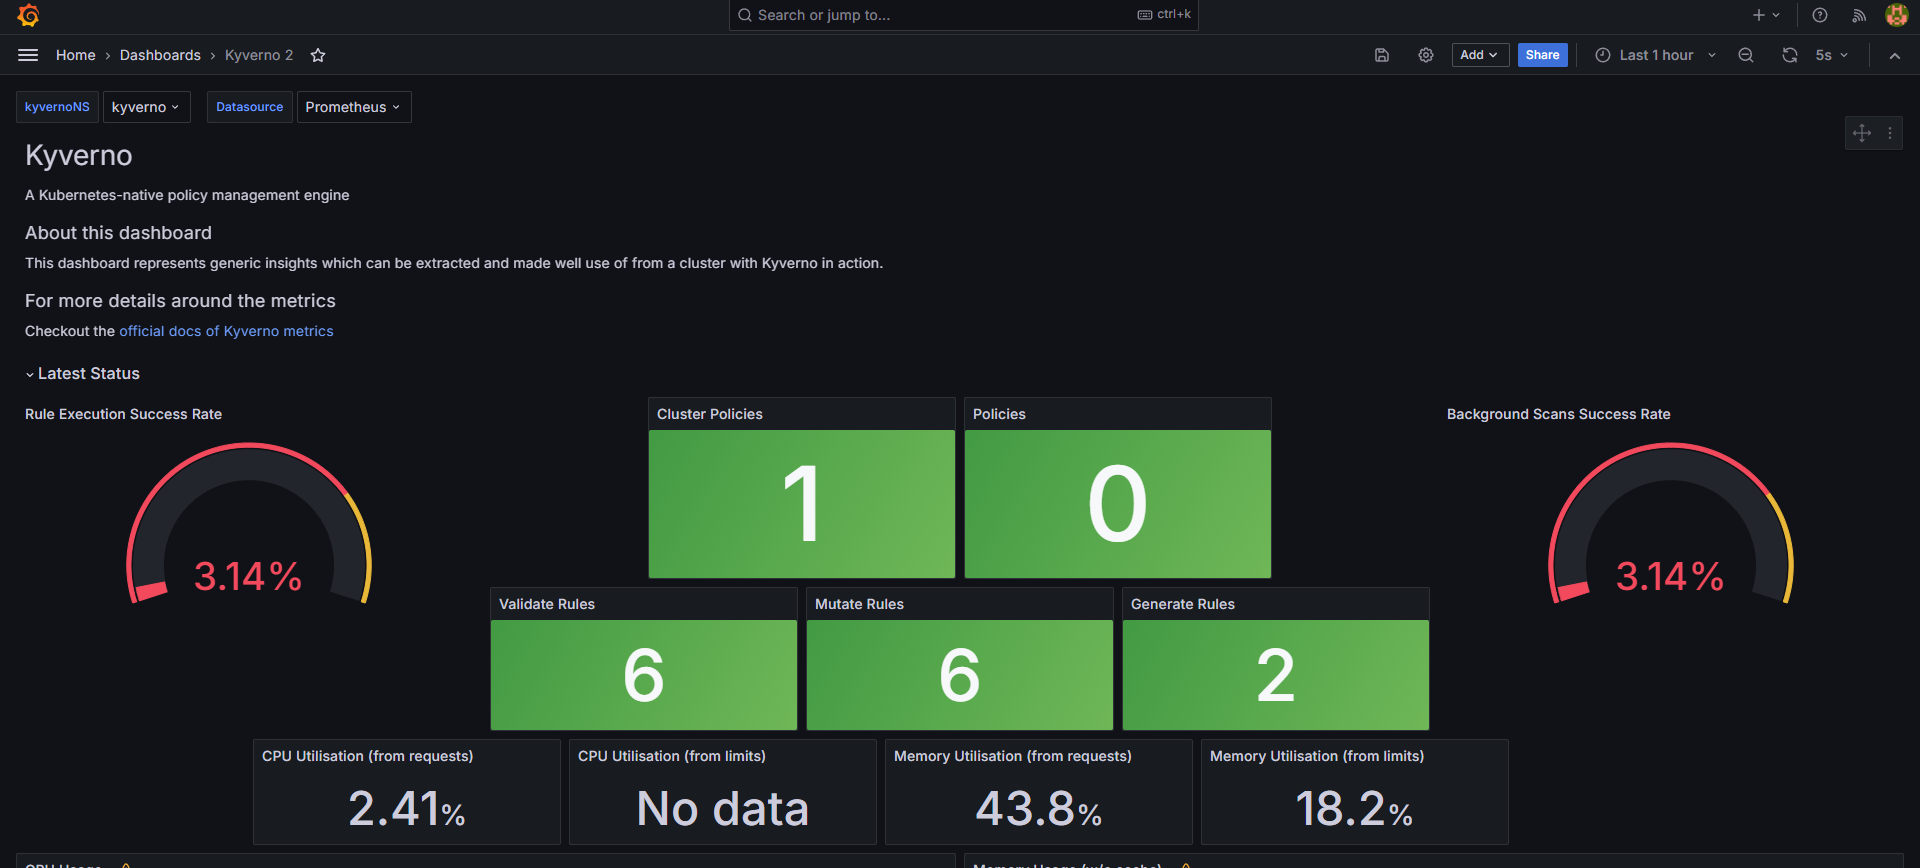The width and height of the screenshot is (1920, 868).
Task: Open the Add dropdown
Action: click(x=1480, y=55)
